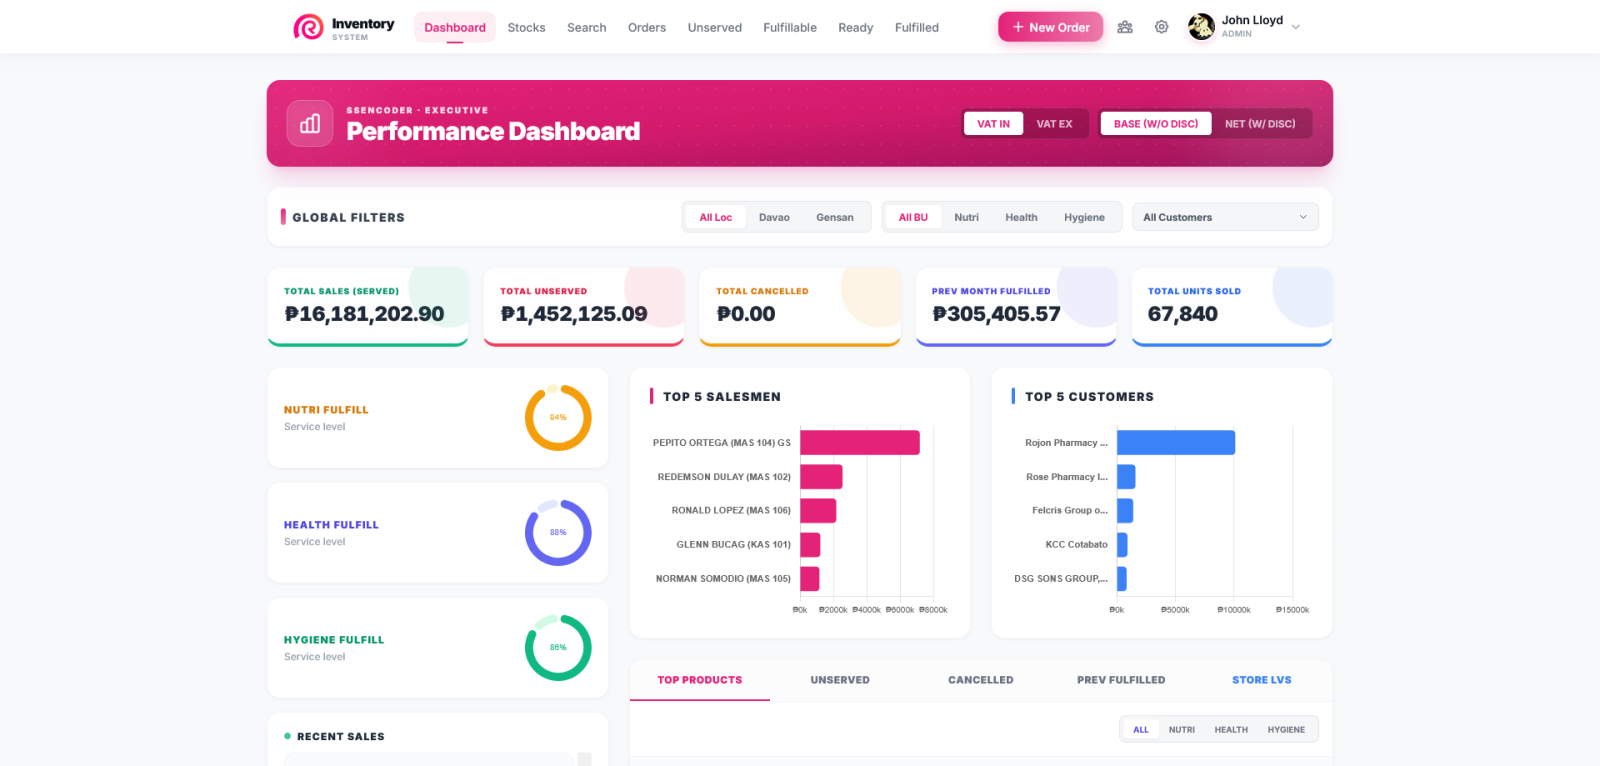Click the Total Unserved card
The height and width of the screenshot is (766, 1600).
[584, 307]
